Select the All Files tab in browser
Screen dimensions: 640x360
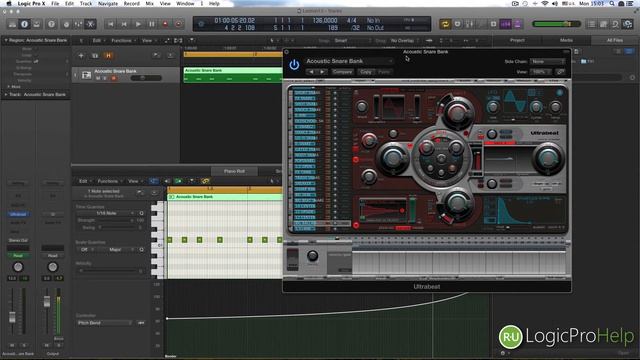pos(615,40)
